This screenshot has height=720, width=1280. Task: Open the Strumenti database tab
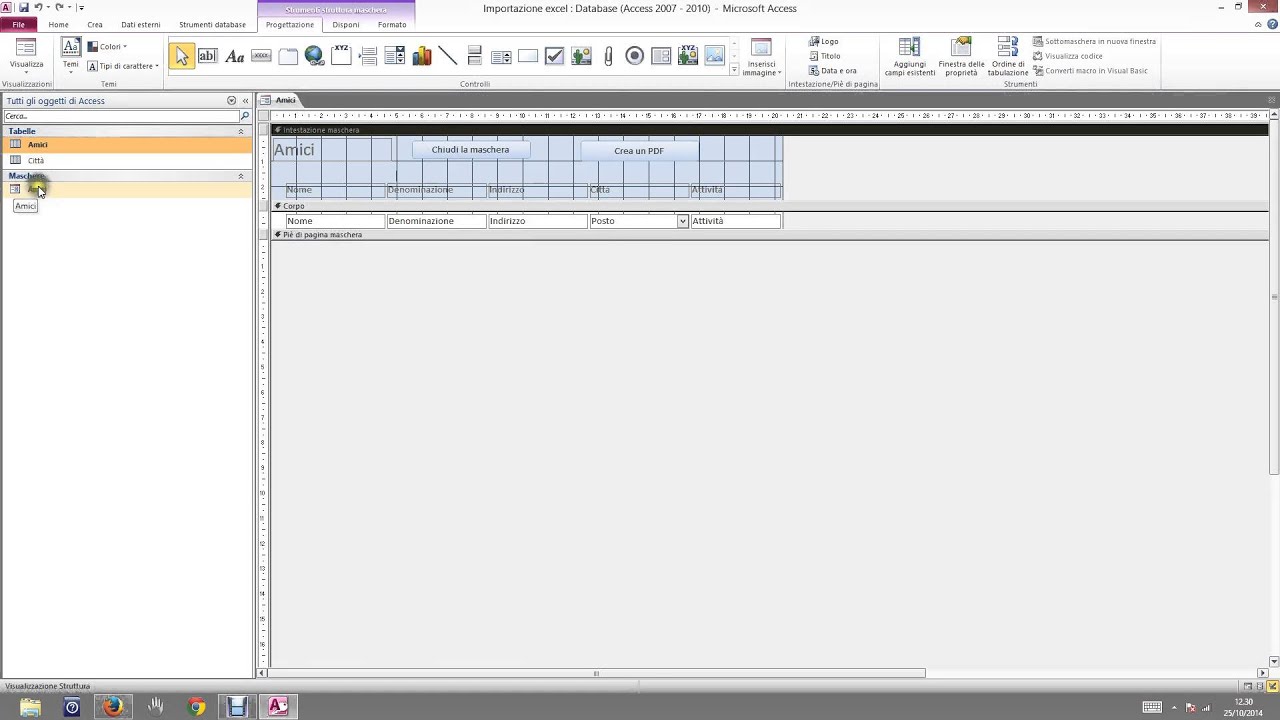pos(212,24)
